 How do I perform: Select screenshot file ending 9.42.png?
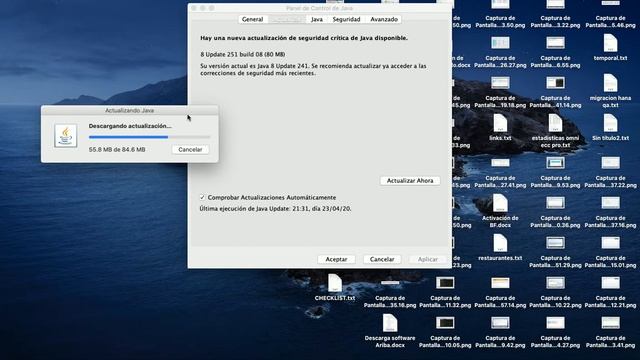click(x=500, y=323)
